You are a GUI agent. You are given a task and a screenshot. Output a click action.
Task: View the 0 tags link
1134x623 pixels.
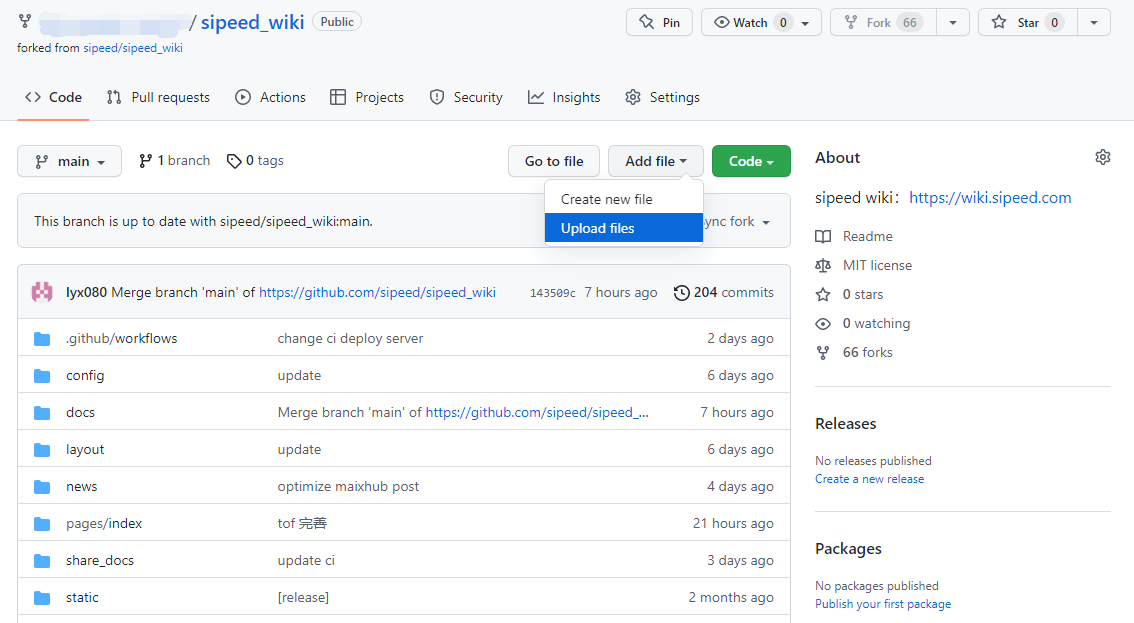[255, 161]
